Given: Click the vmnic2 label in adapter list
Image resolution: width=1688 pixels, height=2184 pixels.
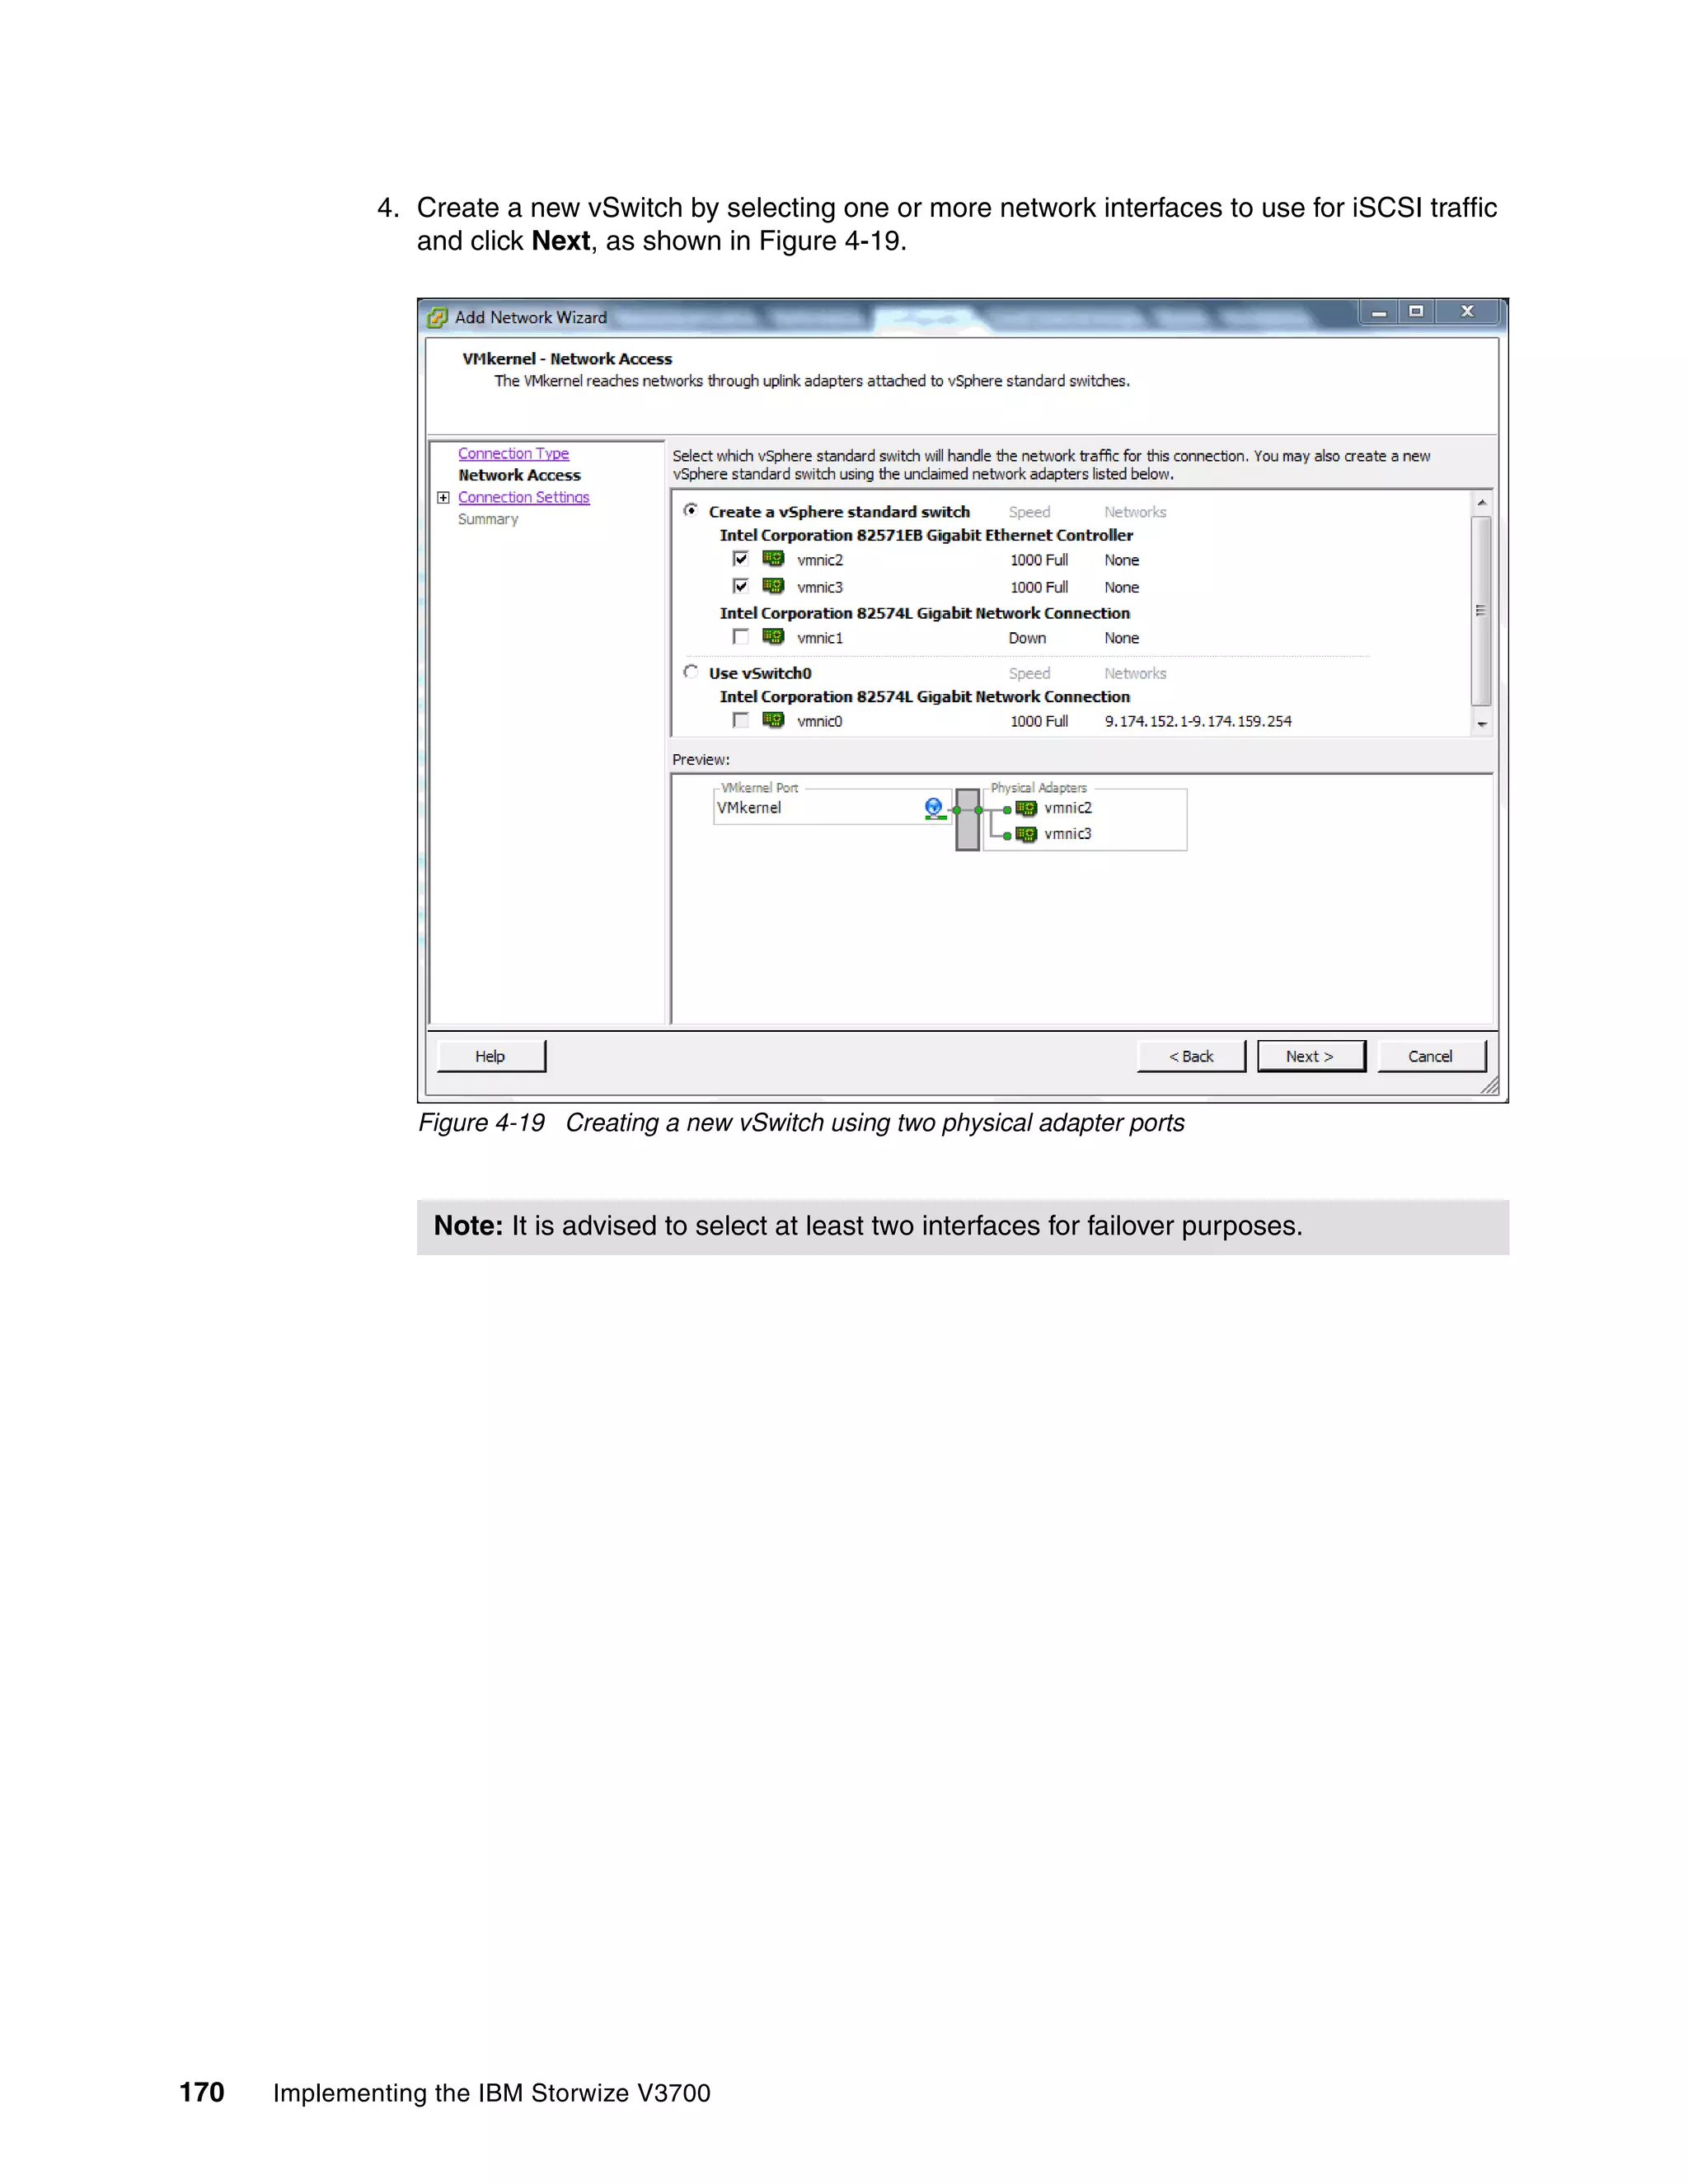Looking at the screenshot, I should tap(820, 560).
